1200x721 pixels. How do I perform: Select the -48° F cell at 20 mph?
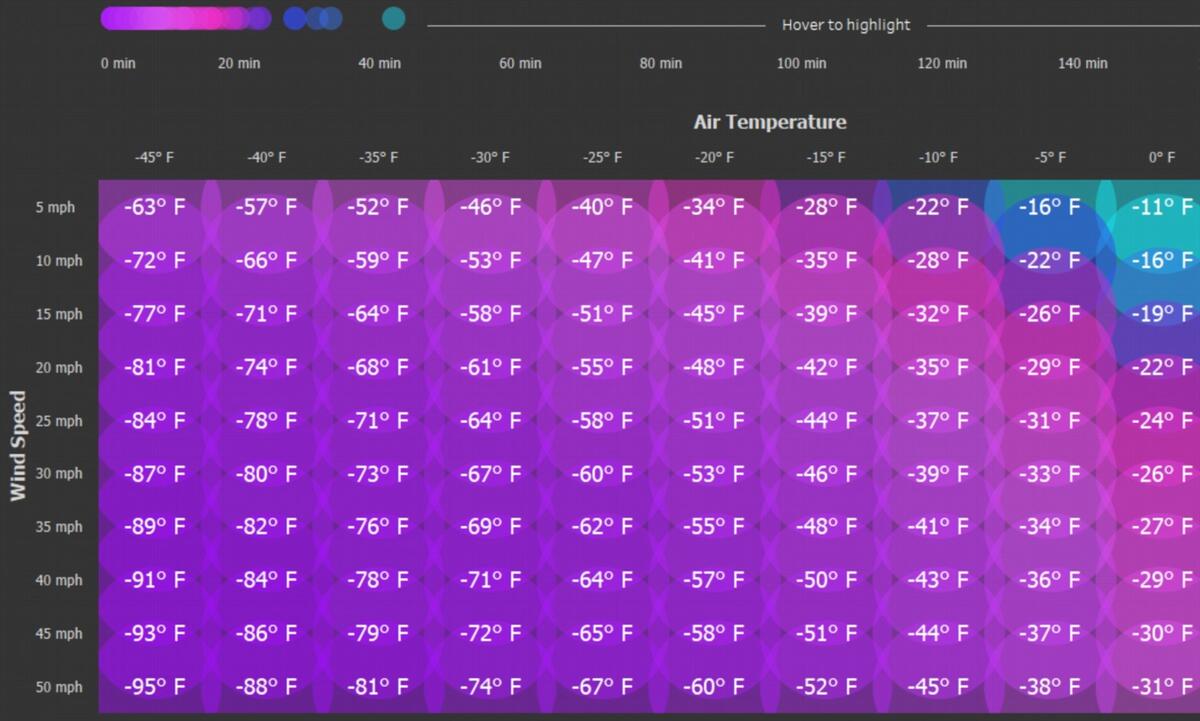[x=714, y=367]
